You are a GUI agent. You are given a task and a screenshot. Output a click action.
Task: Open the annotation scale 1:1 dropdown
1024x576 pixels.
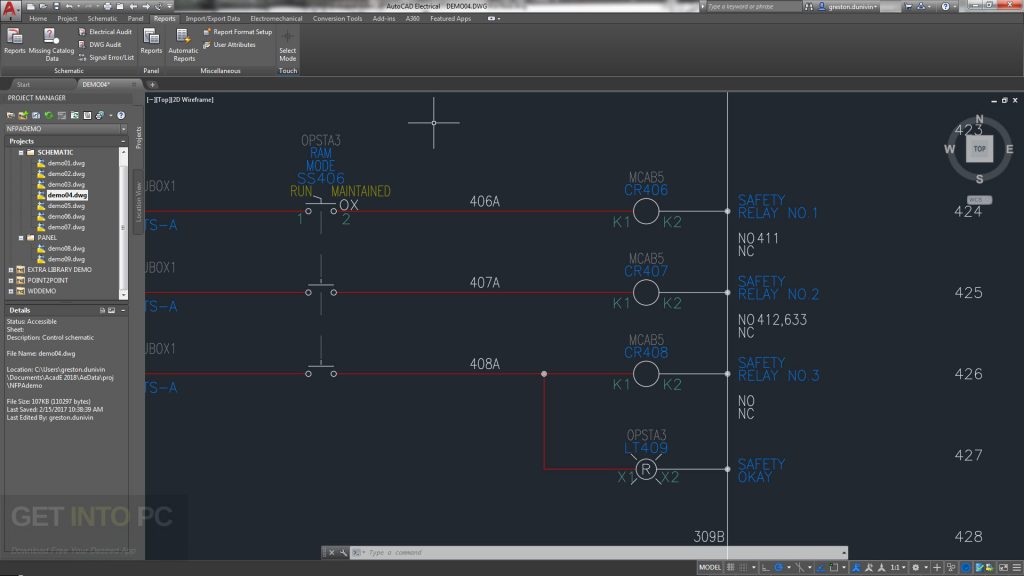click(897, 568)
